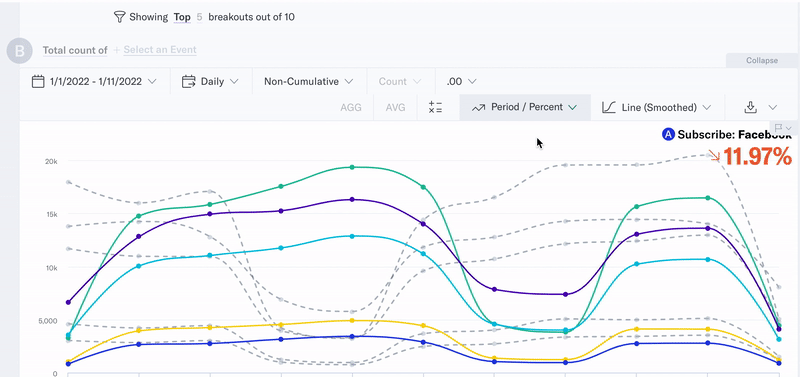The image size is (800, 377).
Task: Click the 11.97% change value
Action: (x=757, y=158)
